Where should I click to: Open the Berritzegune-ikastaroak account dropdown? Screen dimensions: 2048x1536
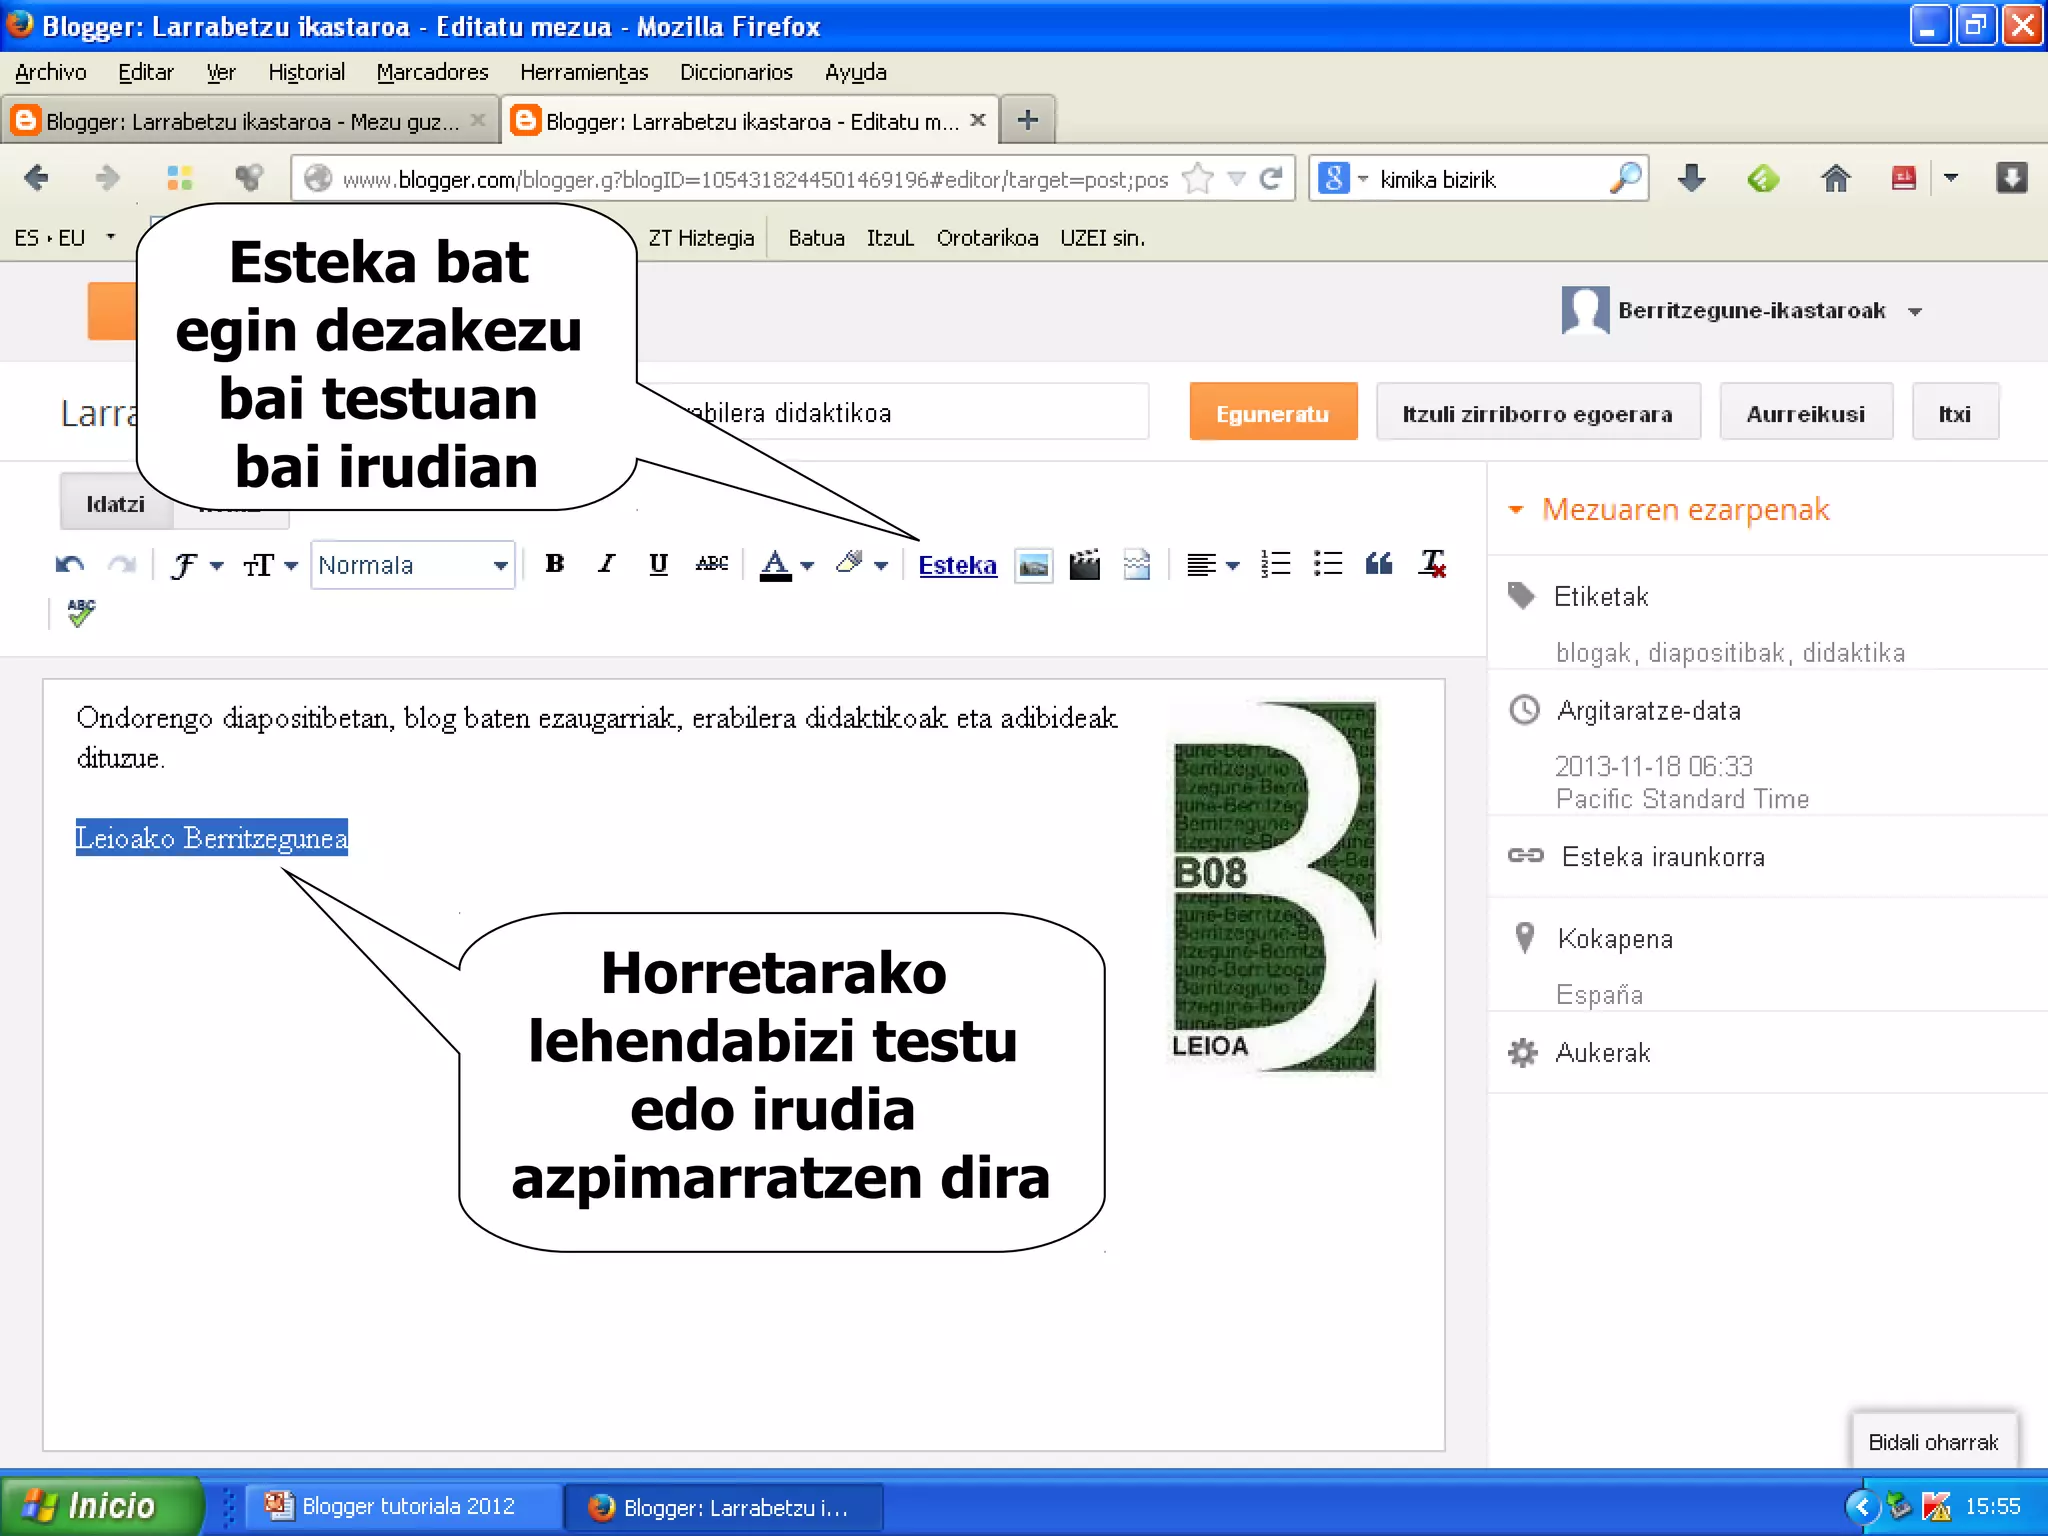pyautogui.click(x=1742, y=310)
